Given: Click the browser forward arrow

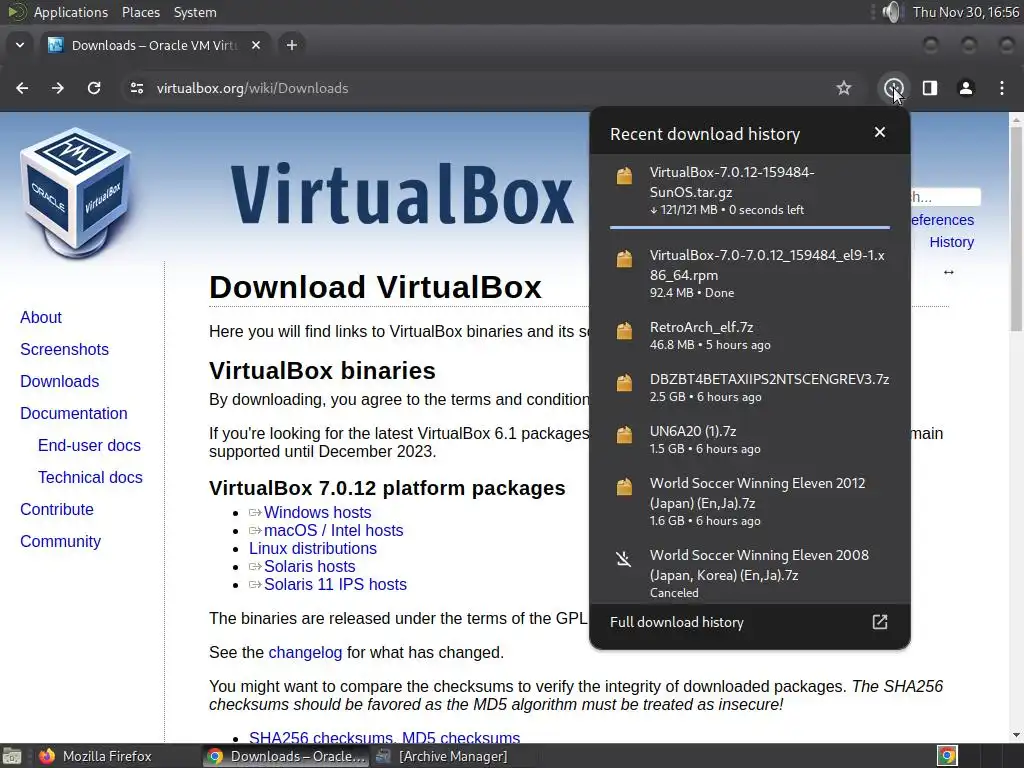Looking at the screenshot, I should tap(58, 88).
